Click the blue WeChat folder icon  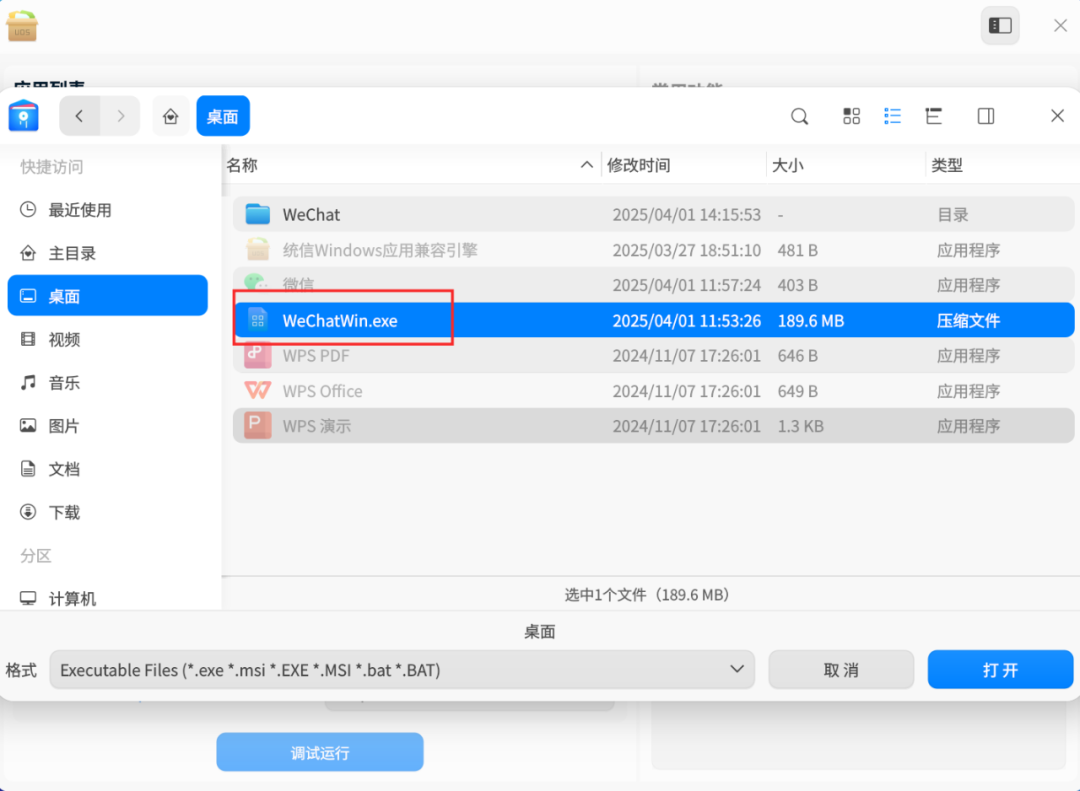(258, 214)
